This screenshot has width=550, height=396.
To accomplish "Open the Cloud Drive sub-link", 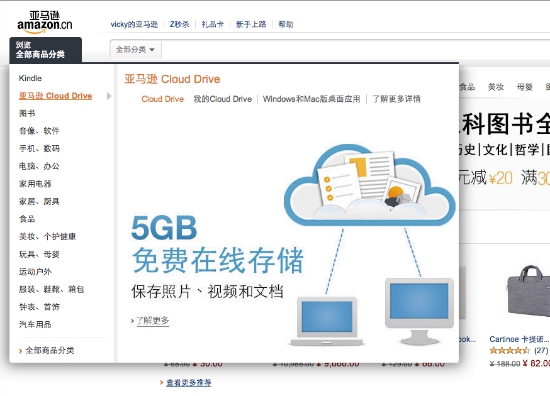I will click(x=163, y=99).
